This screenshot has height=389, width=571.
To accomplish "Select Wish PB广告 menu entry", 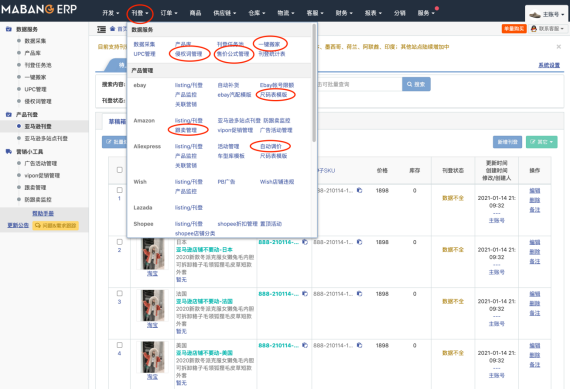I will coord(226,182).
